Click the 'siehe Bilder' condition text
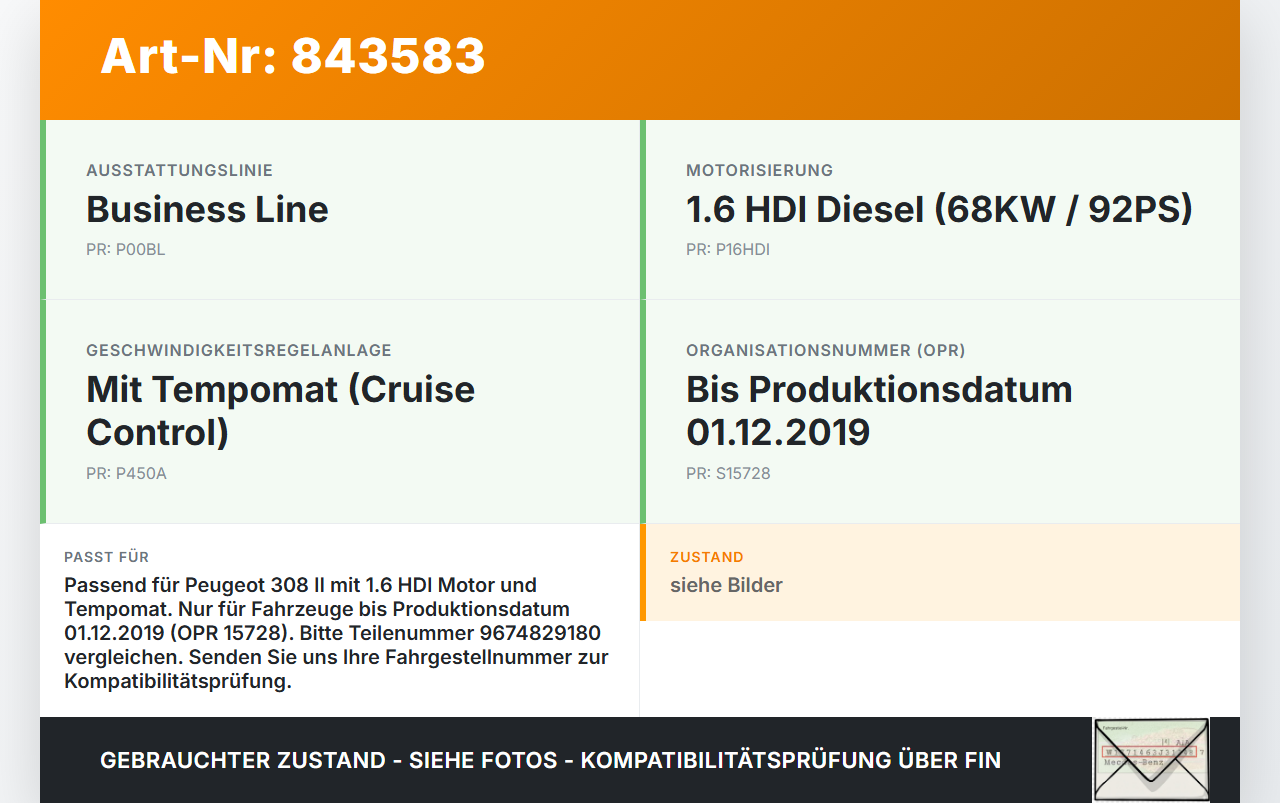The width and height of the screenshot is (1280, 803). tap(726, 585)
